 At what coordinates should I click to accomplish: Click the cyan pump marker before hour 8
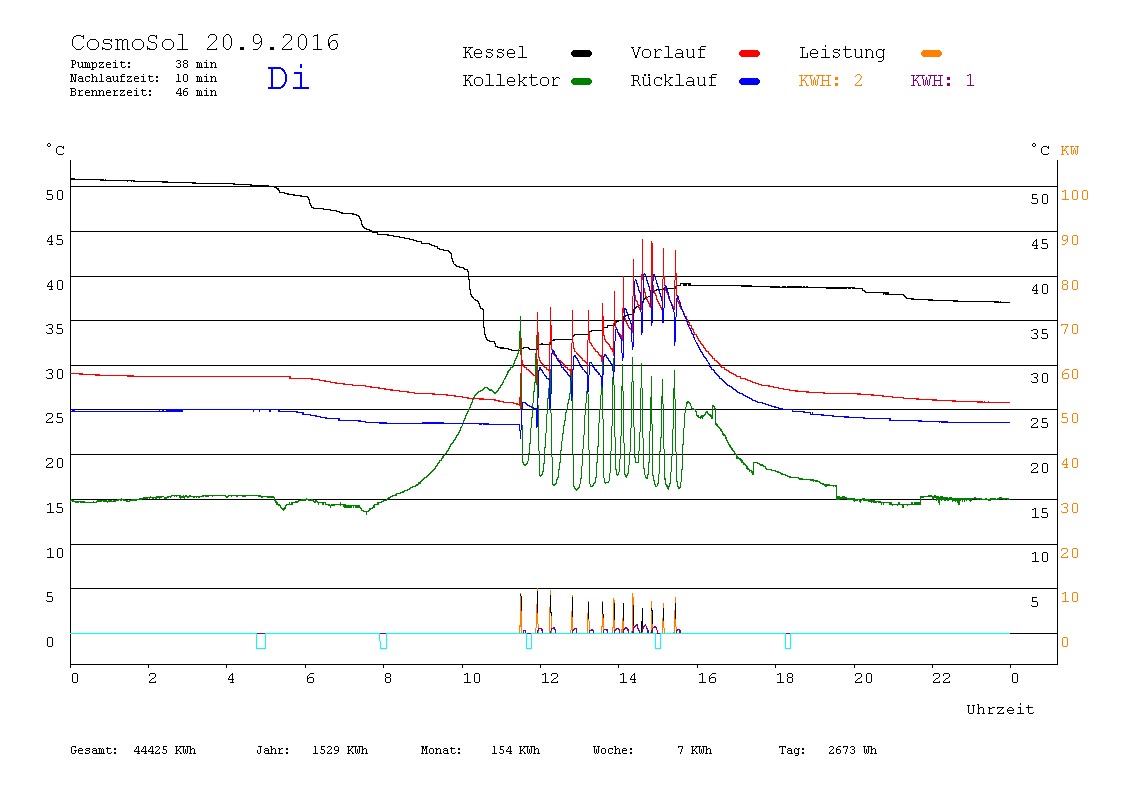pos(383,641)
